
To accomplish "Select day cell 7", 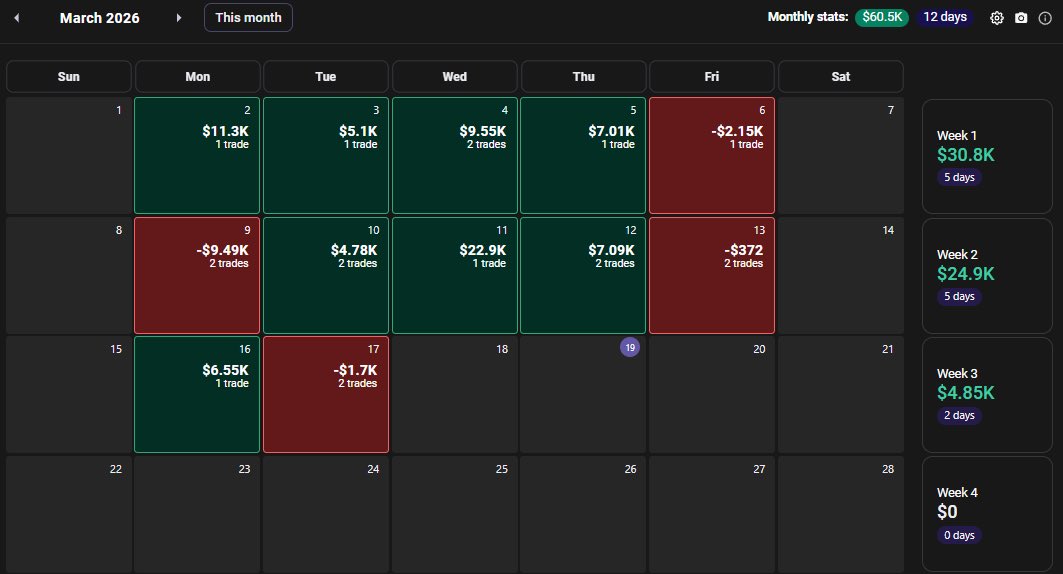I will click(841, 155).
